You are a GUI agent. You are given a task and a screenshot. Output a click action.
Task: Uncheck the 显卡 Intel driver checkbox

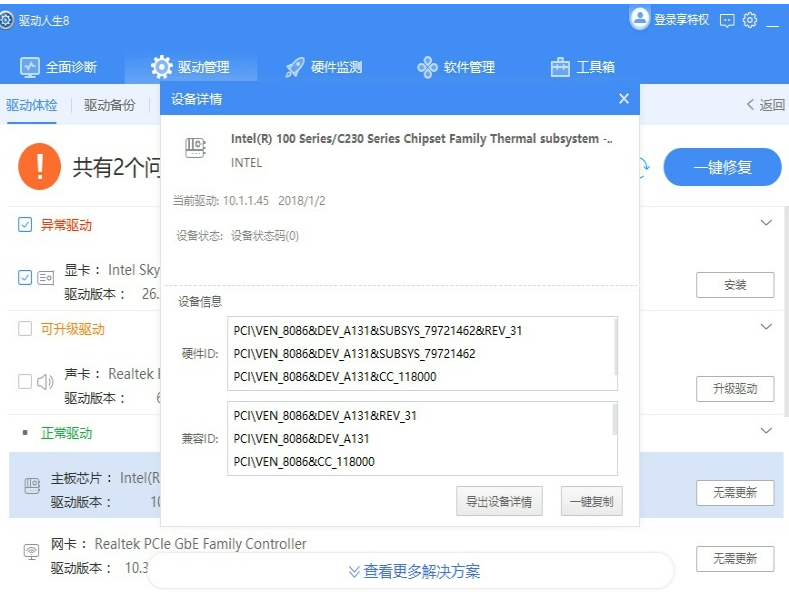pos(25,277)
